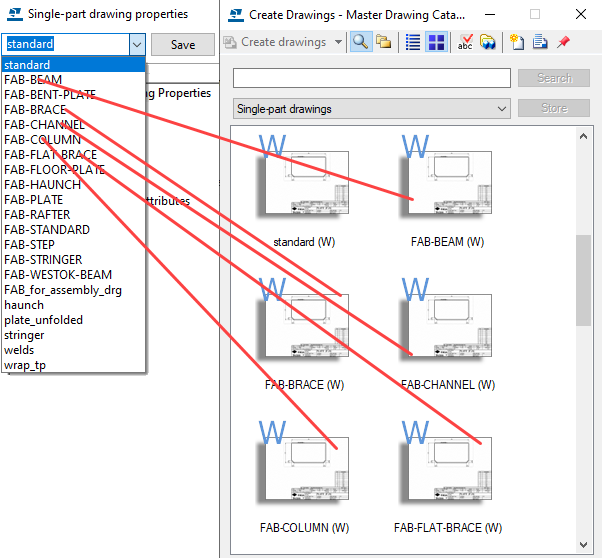Click the magnifier search view icon
Screen dimensions: 602x558
click(x=360, y=42)
